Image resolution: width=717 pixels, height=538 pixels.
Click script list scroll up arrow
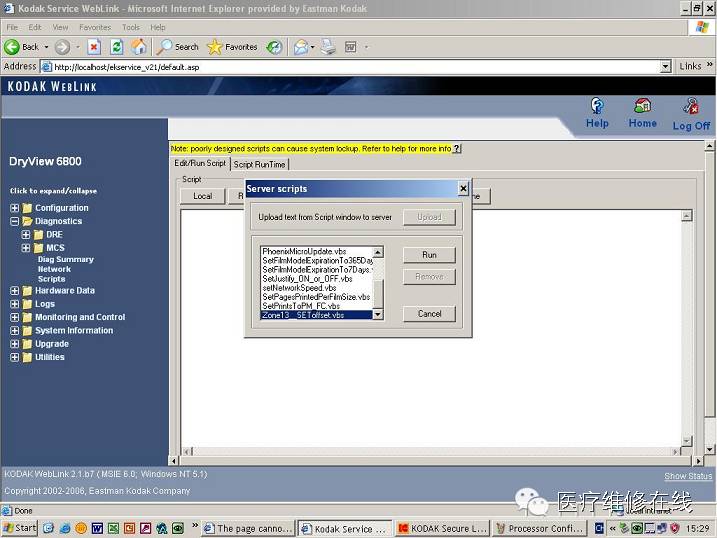(378, 252)
